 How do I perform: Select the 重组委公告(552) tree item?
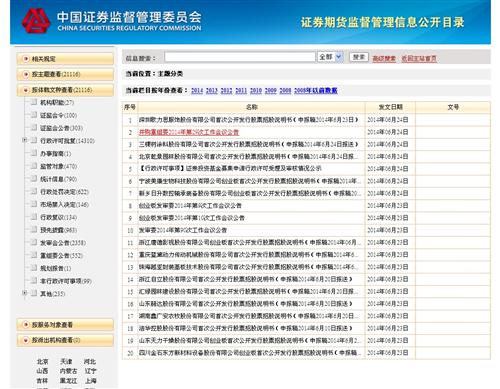(61, 256)
